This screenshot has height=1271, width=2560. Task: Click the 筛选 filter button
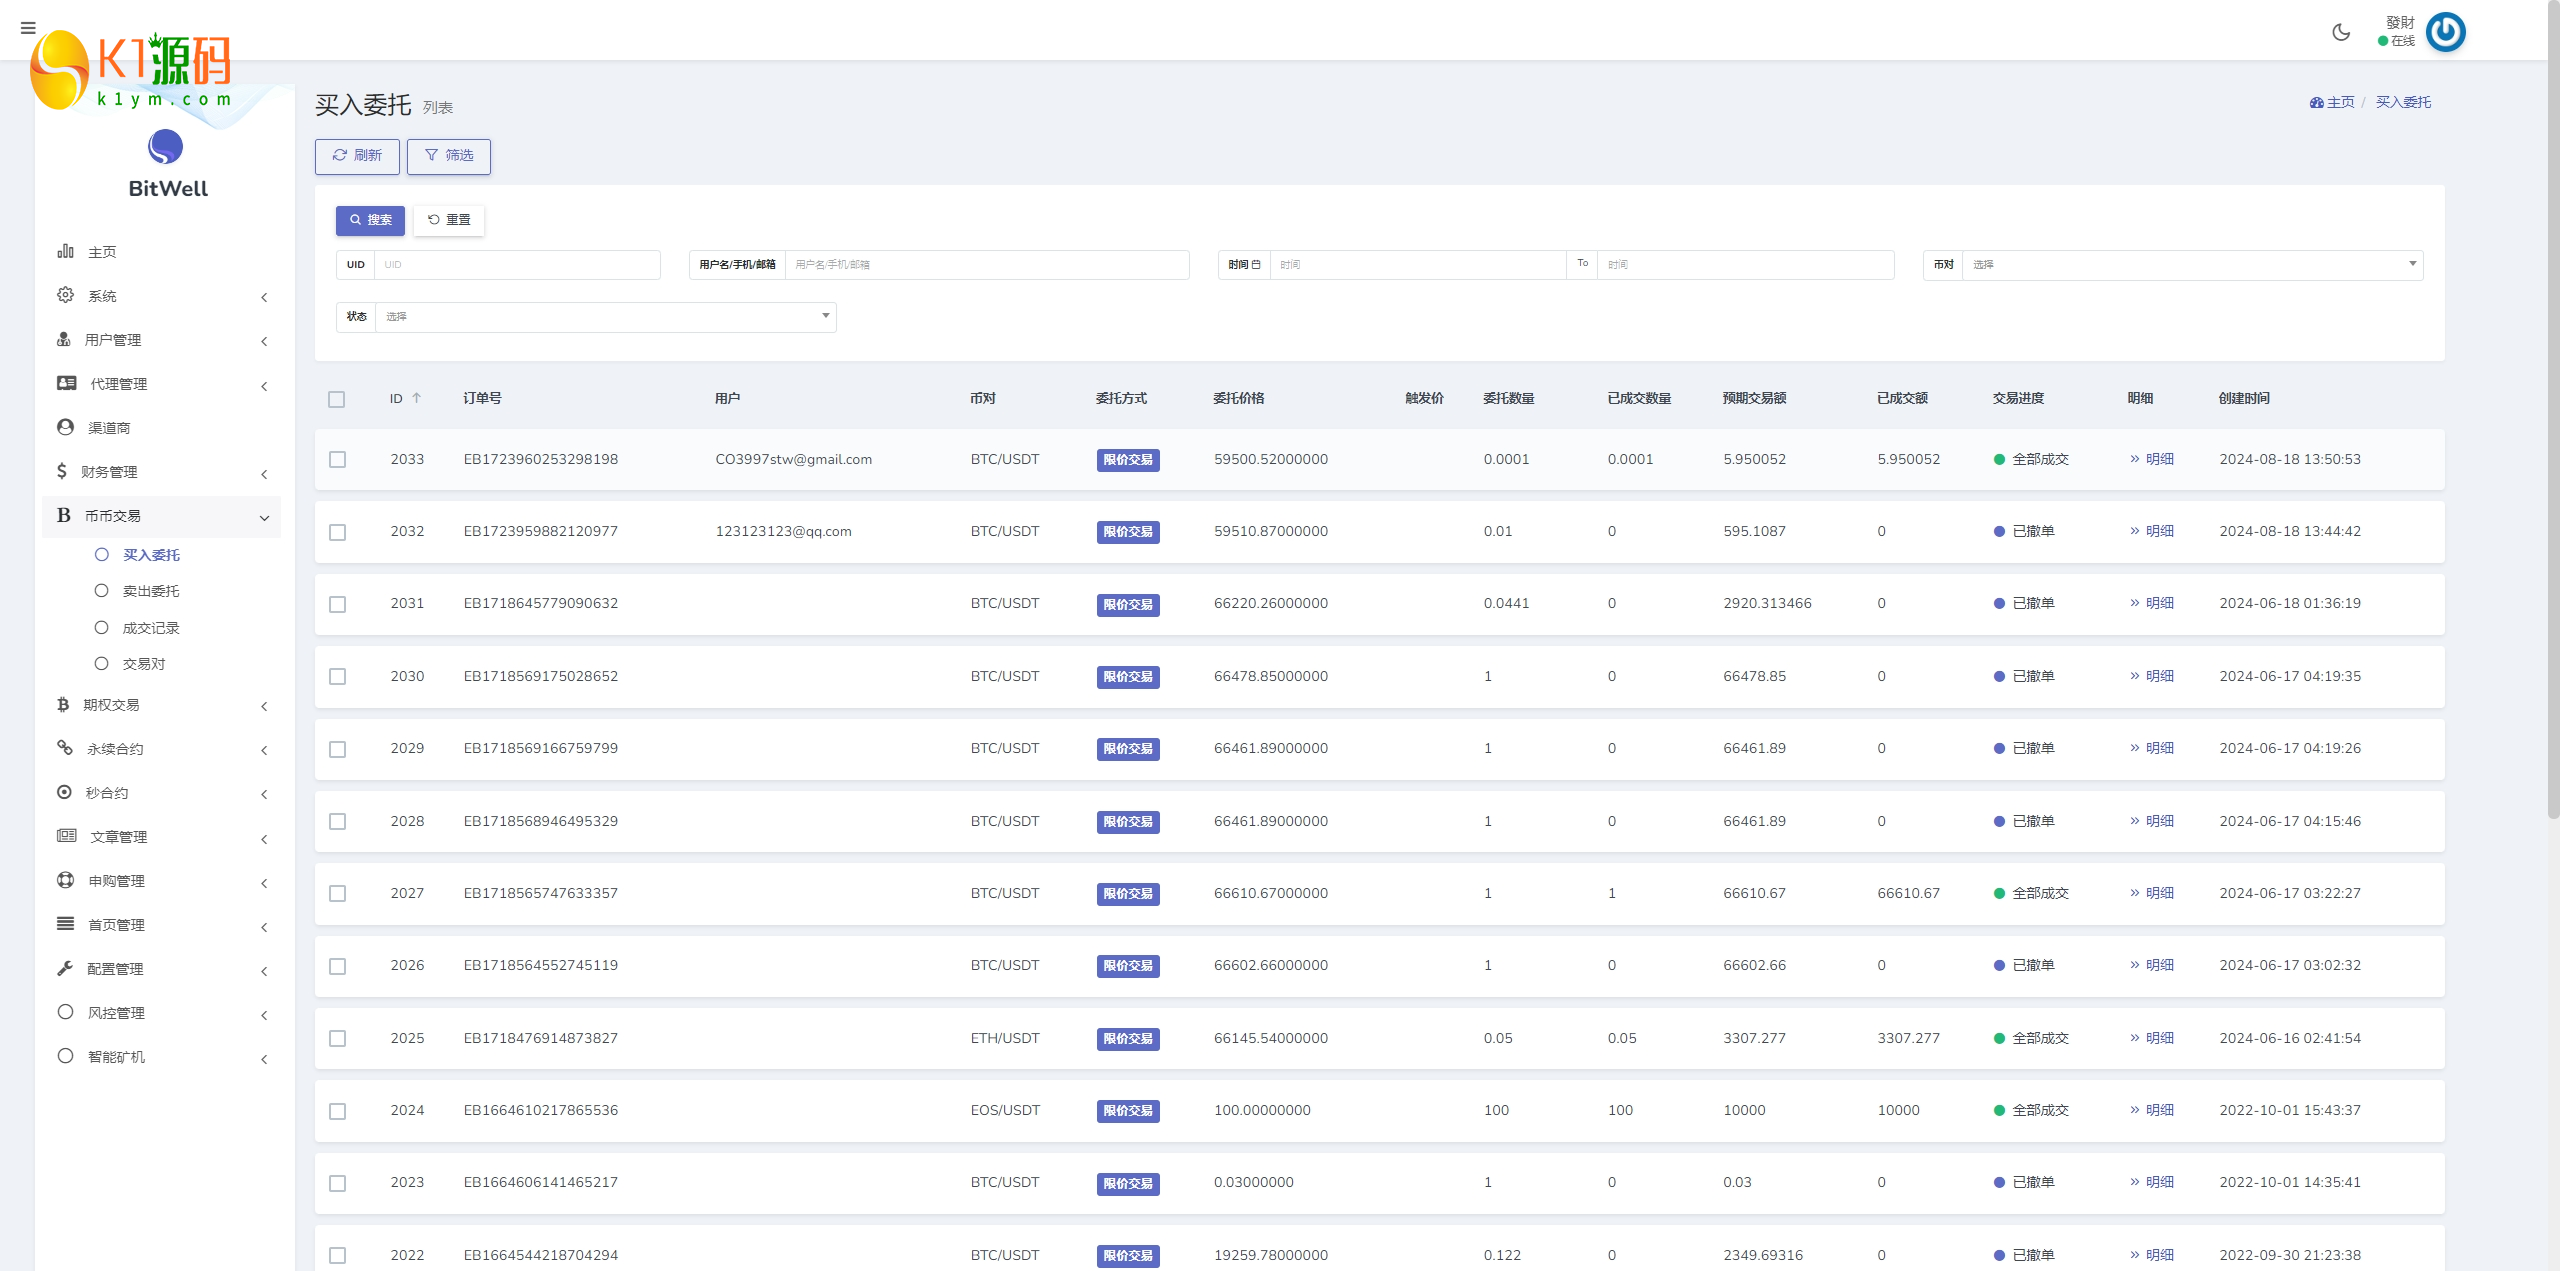(449, 156)
